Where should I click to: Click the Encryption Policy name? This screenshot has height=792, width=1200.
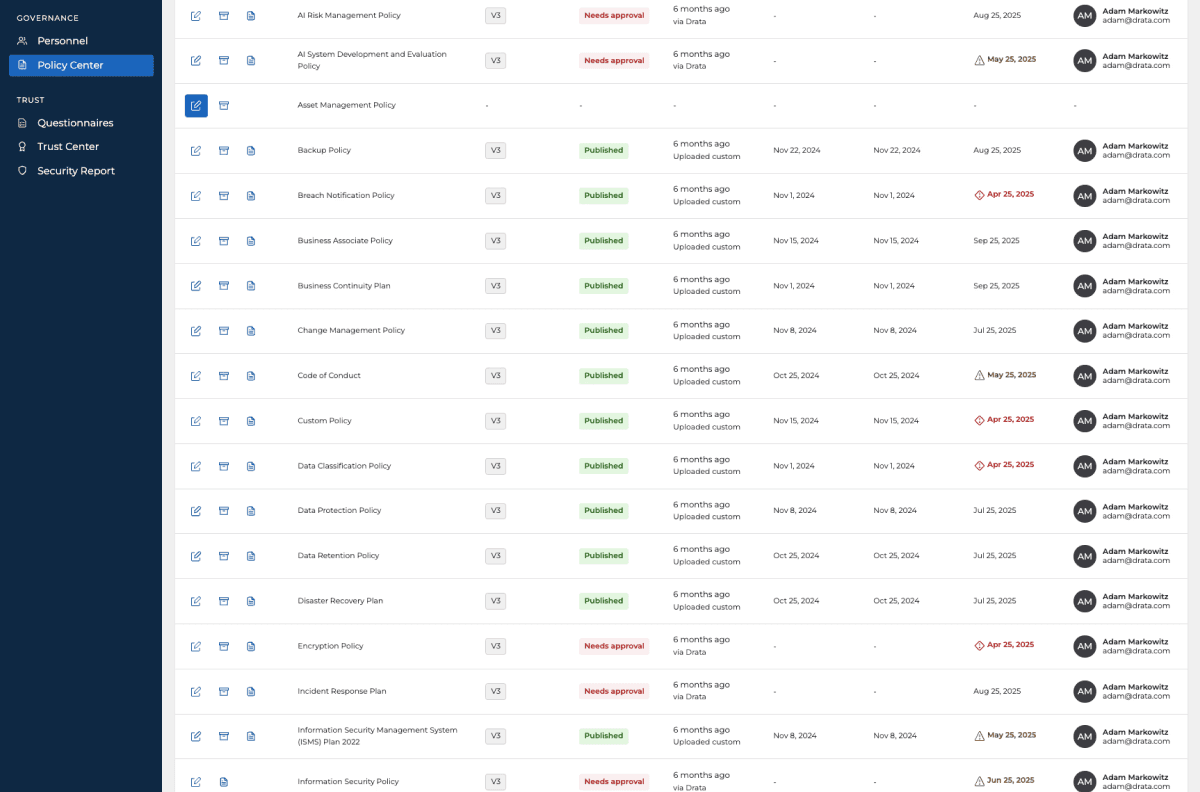point(330,646)
